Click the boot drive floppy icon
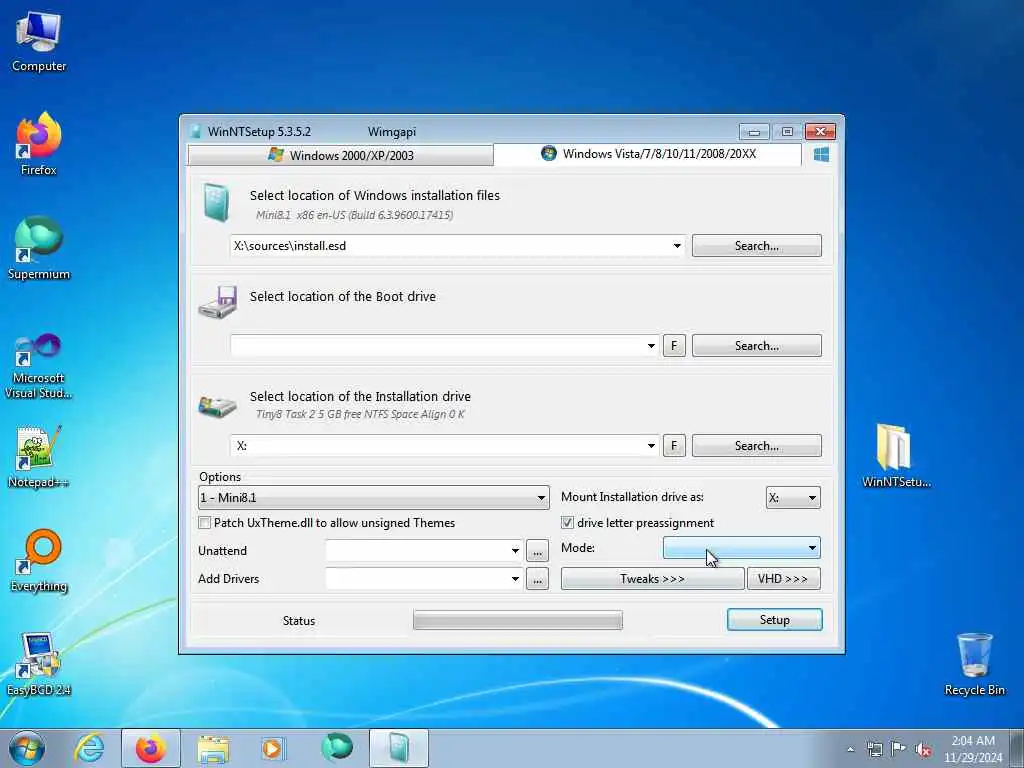 point(218,302)
